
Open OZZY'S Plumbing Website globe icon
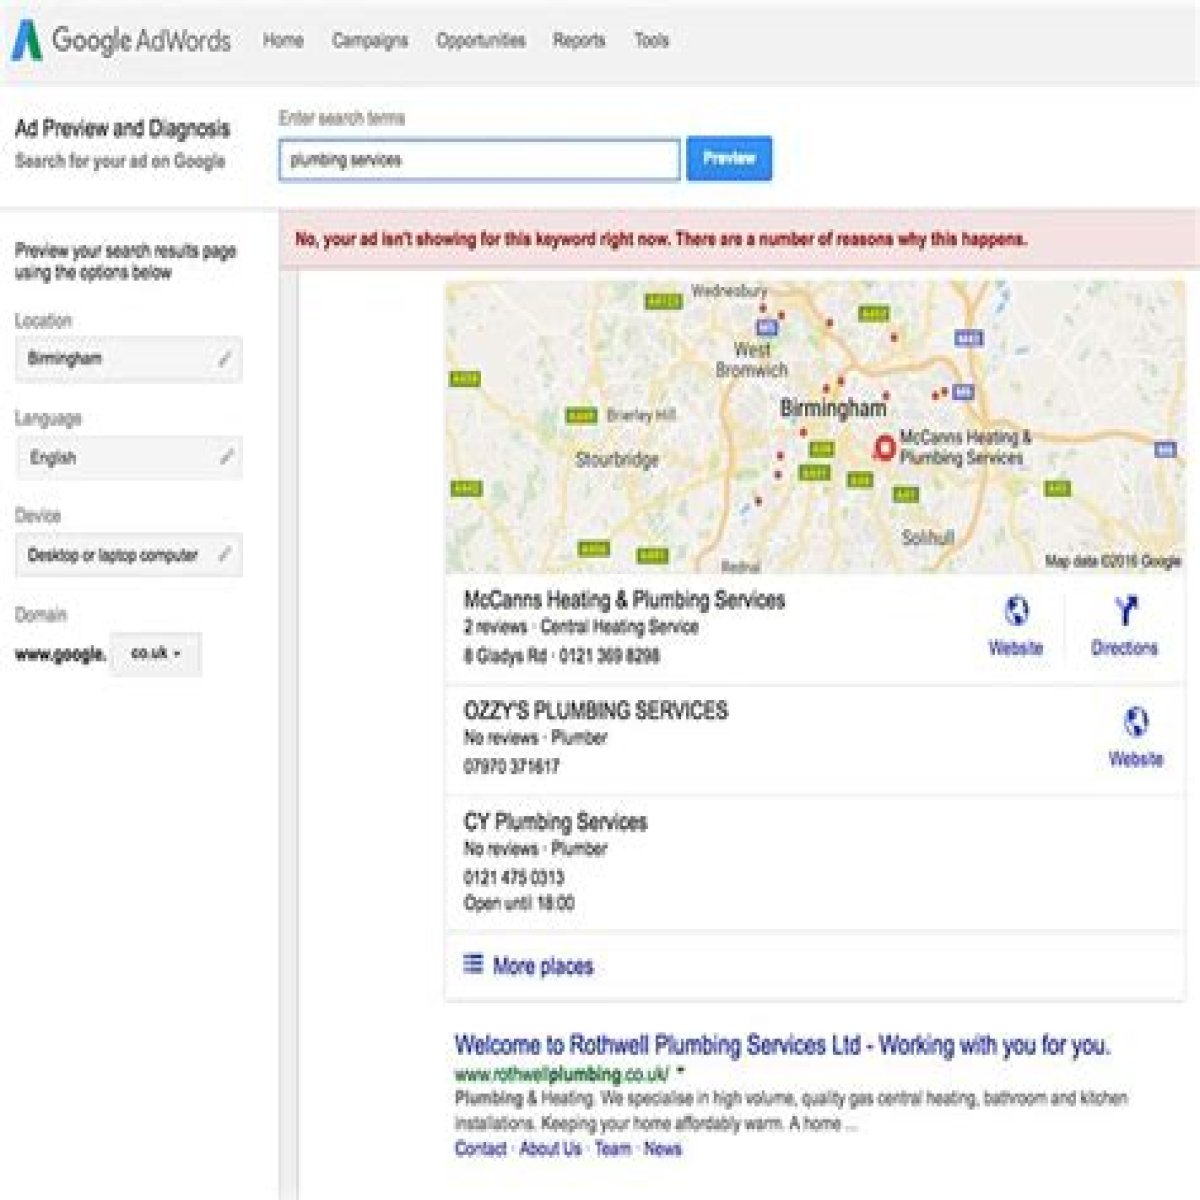tap(1136, 722)
